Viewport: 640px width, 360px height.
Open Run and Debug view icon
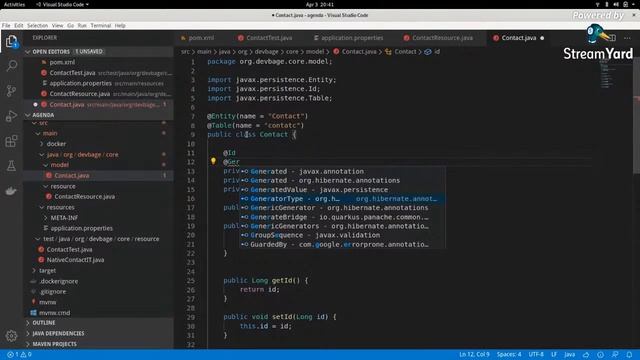[x=11, y=116]
